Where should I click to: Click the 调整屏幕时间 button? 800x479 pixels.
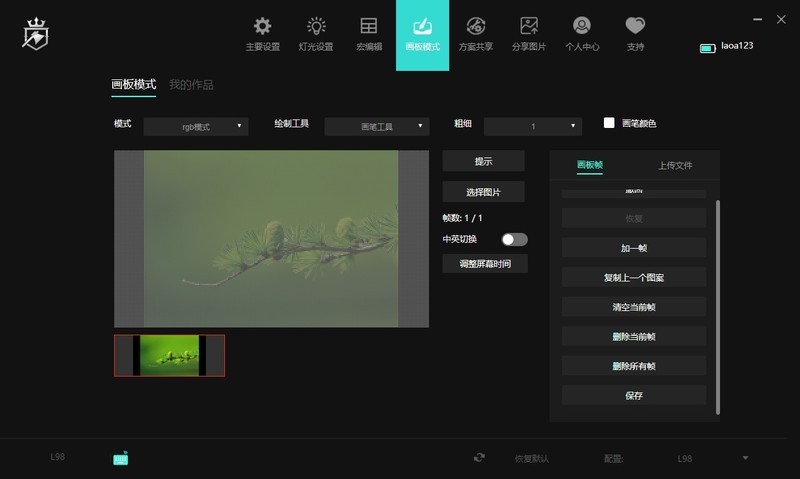click(485, 264)
